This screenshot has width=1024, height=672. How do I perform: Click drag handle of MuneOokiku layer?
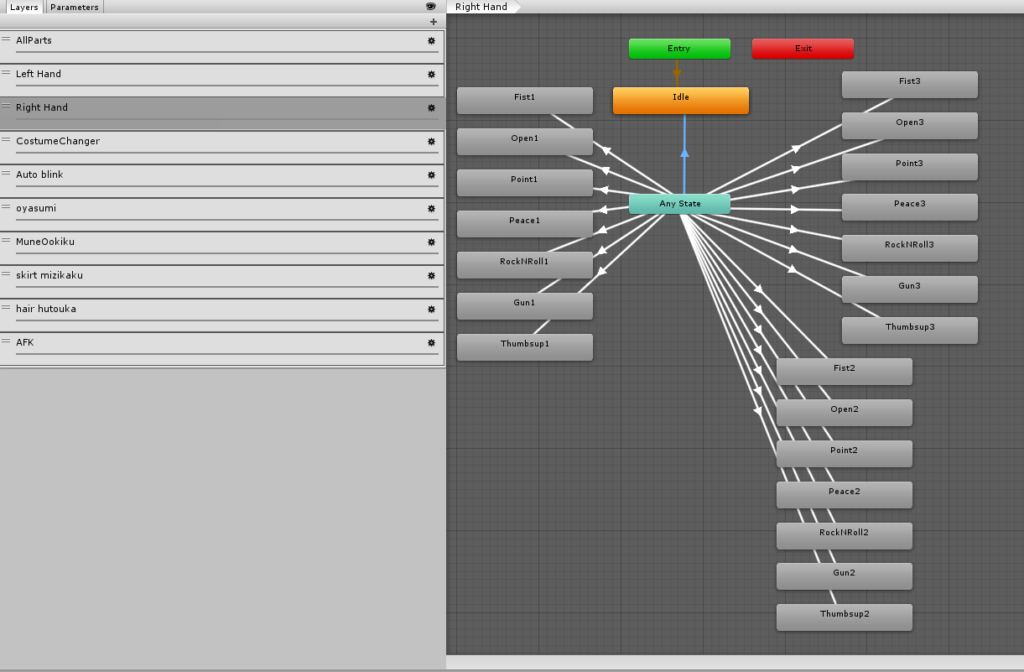click(6, 241)
